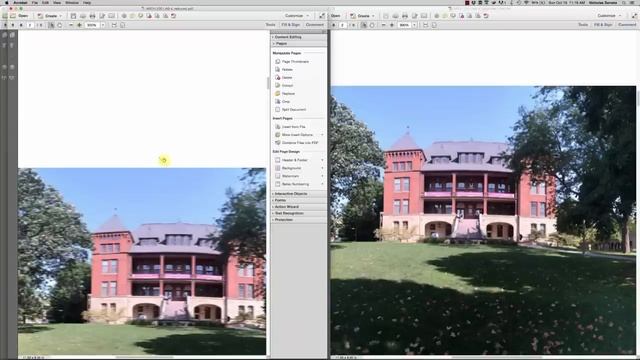Open Customize dropdown in left window
The image size is (640, 360).
[x=297, y=16]
